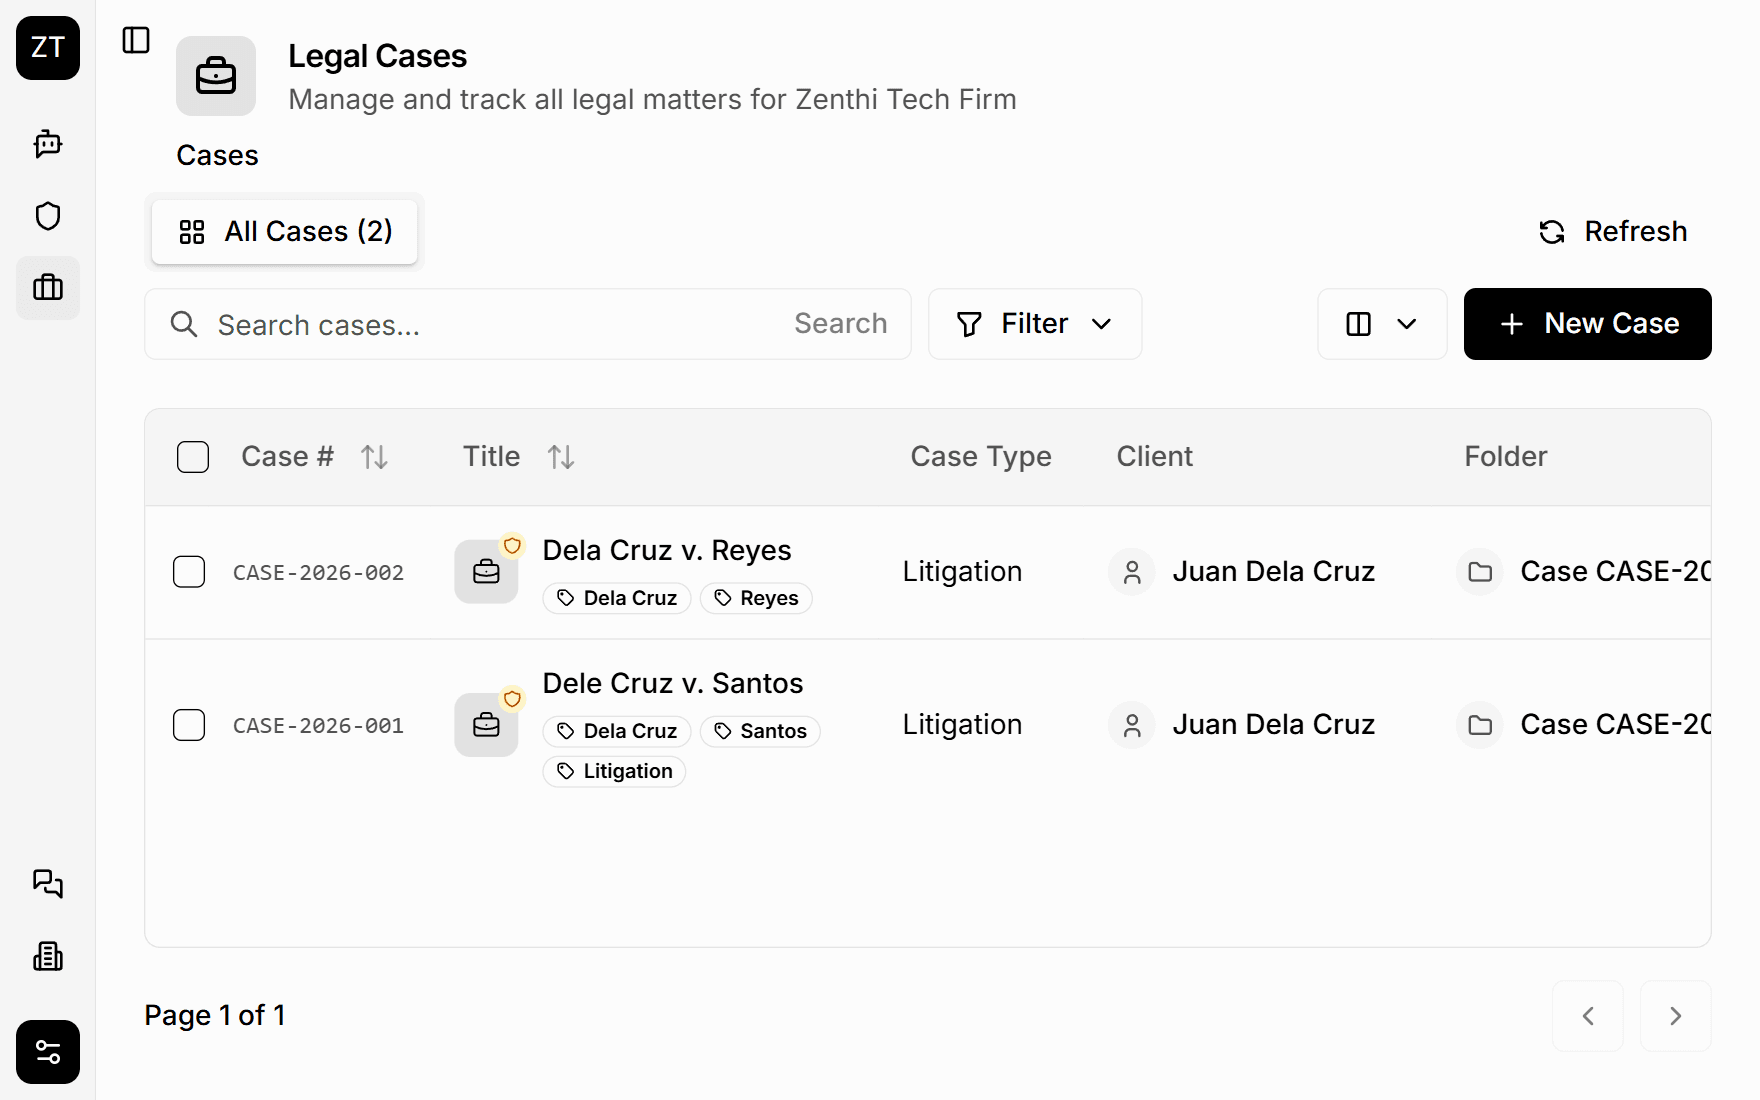The image size is (1760, 1100).
Task: Expand the Filter dropdown
Action: point(1035,324)
